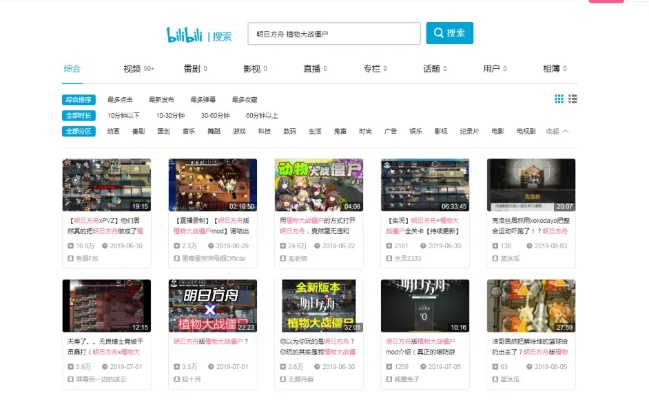This screenshot has width=649, height=400.
Task: Sort results by 最多收藏
Action: pos(245,100)
